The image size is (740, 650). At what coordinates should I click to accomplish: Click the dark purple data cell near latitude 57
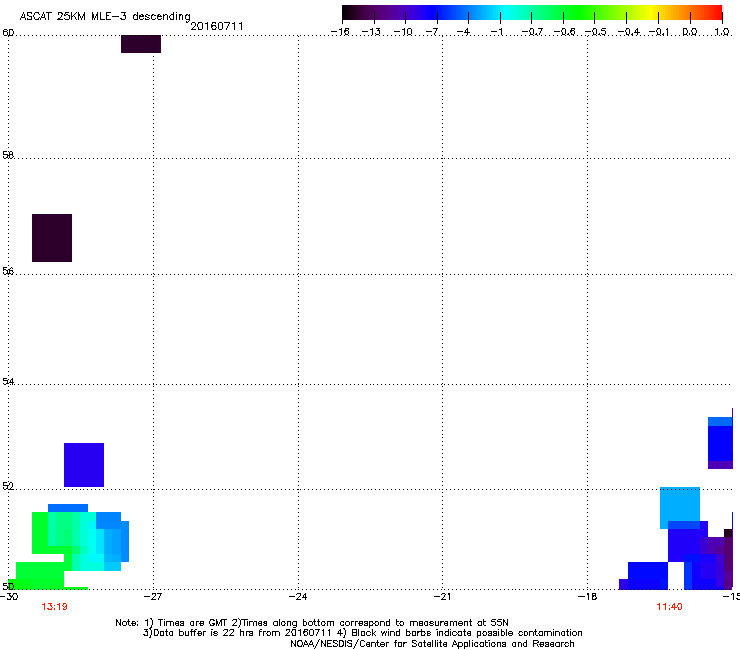point(52,238)
